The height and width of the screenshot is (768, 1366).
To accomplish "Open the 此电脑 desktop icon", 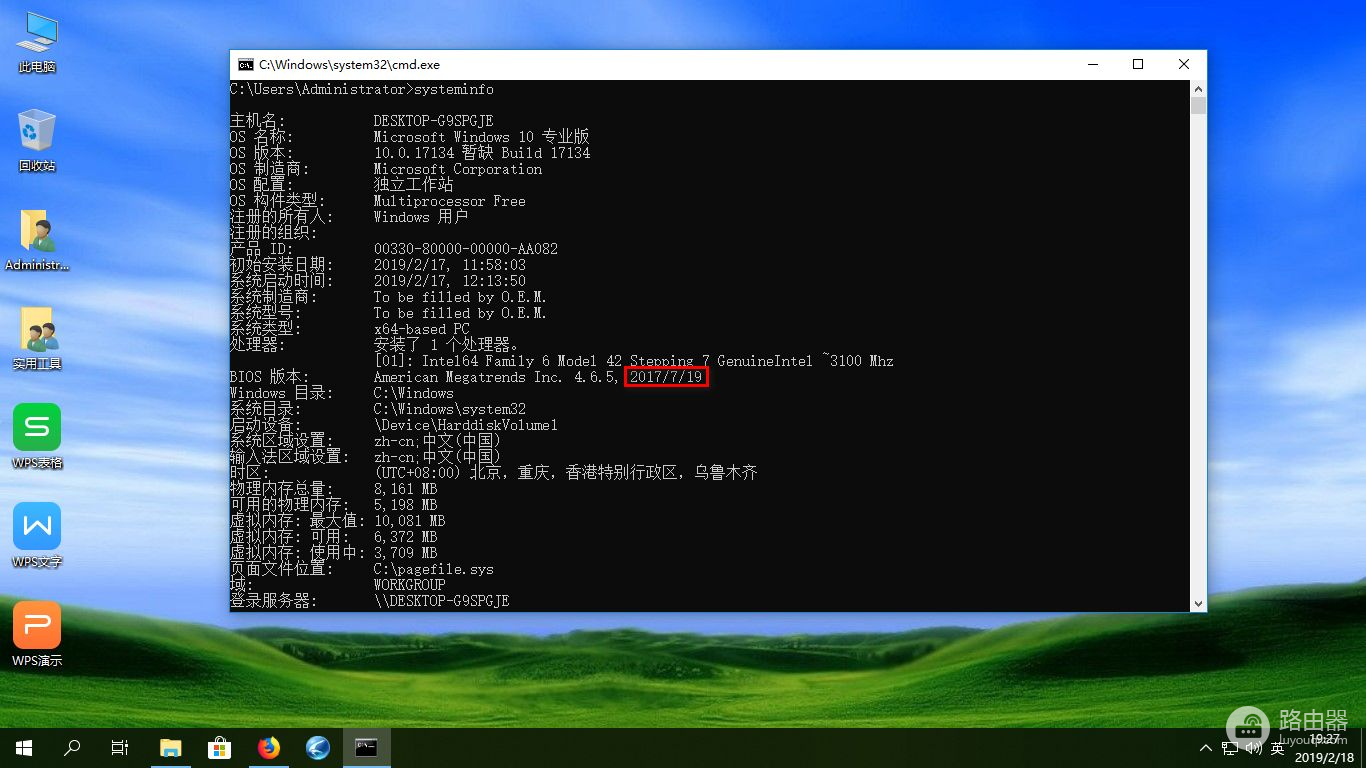I will (37, 42).
